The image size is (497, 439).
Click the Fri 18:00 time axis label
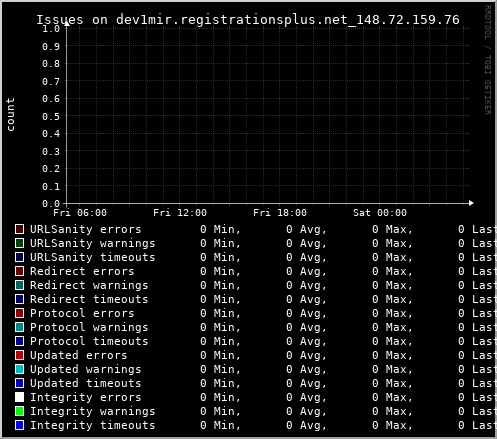(280, 213)
